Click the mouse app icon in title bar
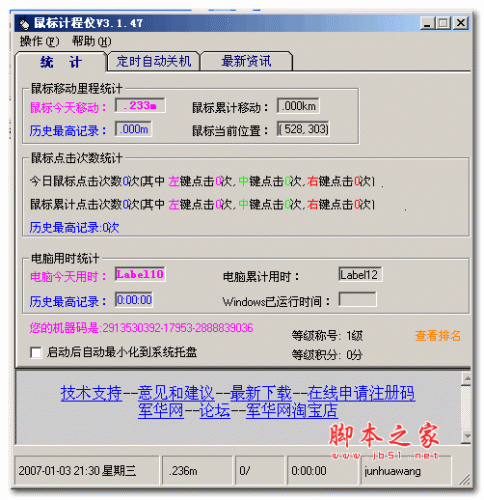The width and height of the screenshot is (484, 500). coord(24,23)
